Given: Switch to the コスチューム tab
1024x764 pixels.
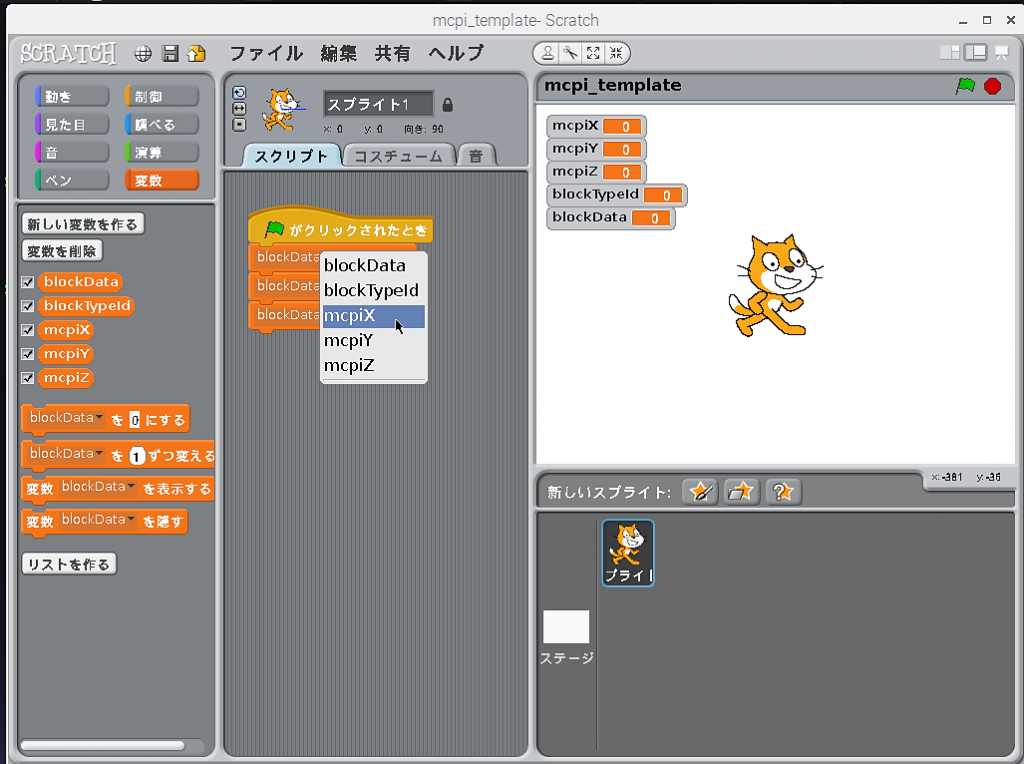Looking at the screenshot, I should click(398, 156).
